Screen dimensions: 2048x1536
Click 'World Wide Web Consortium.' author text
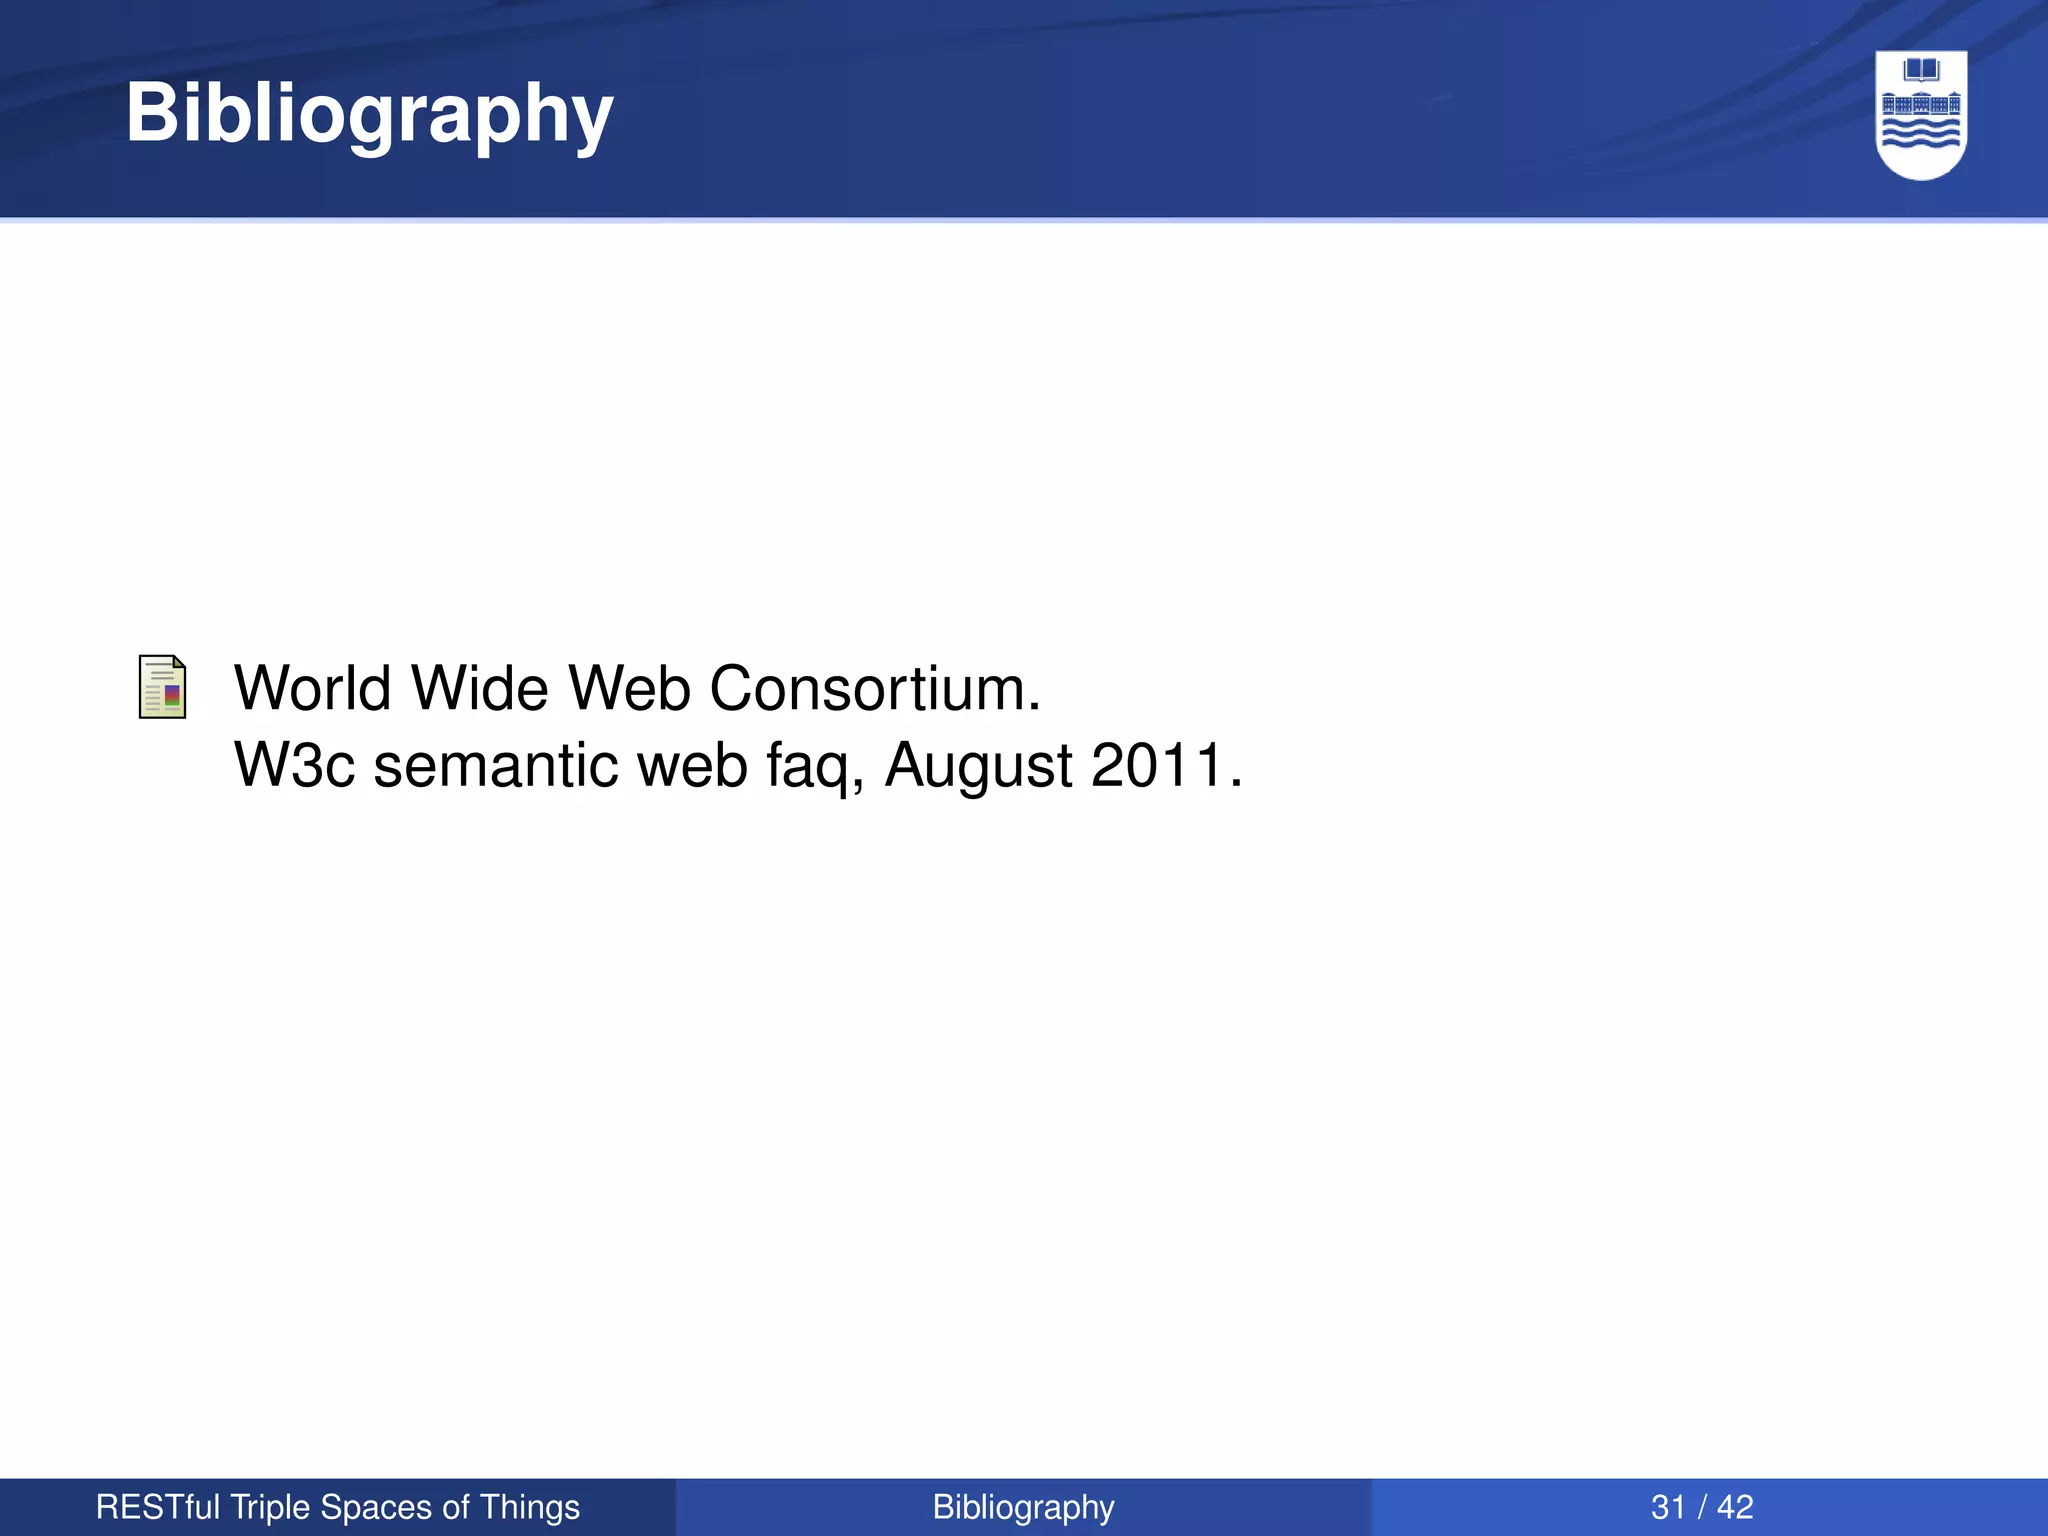[638, 688]
